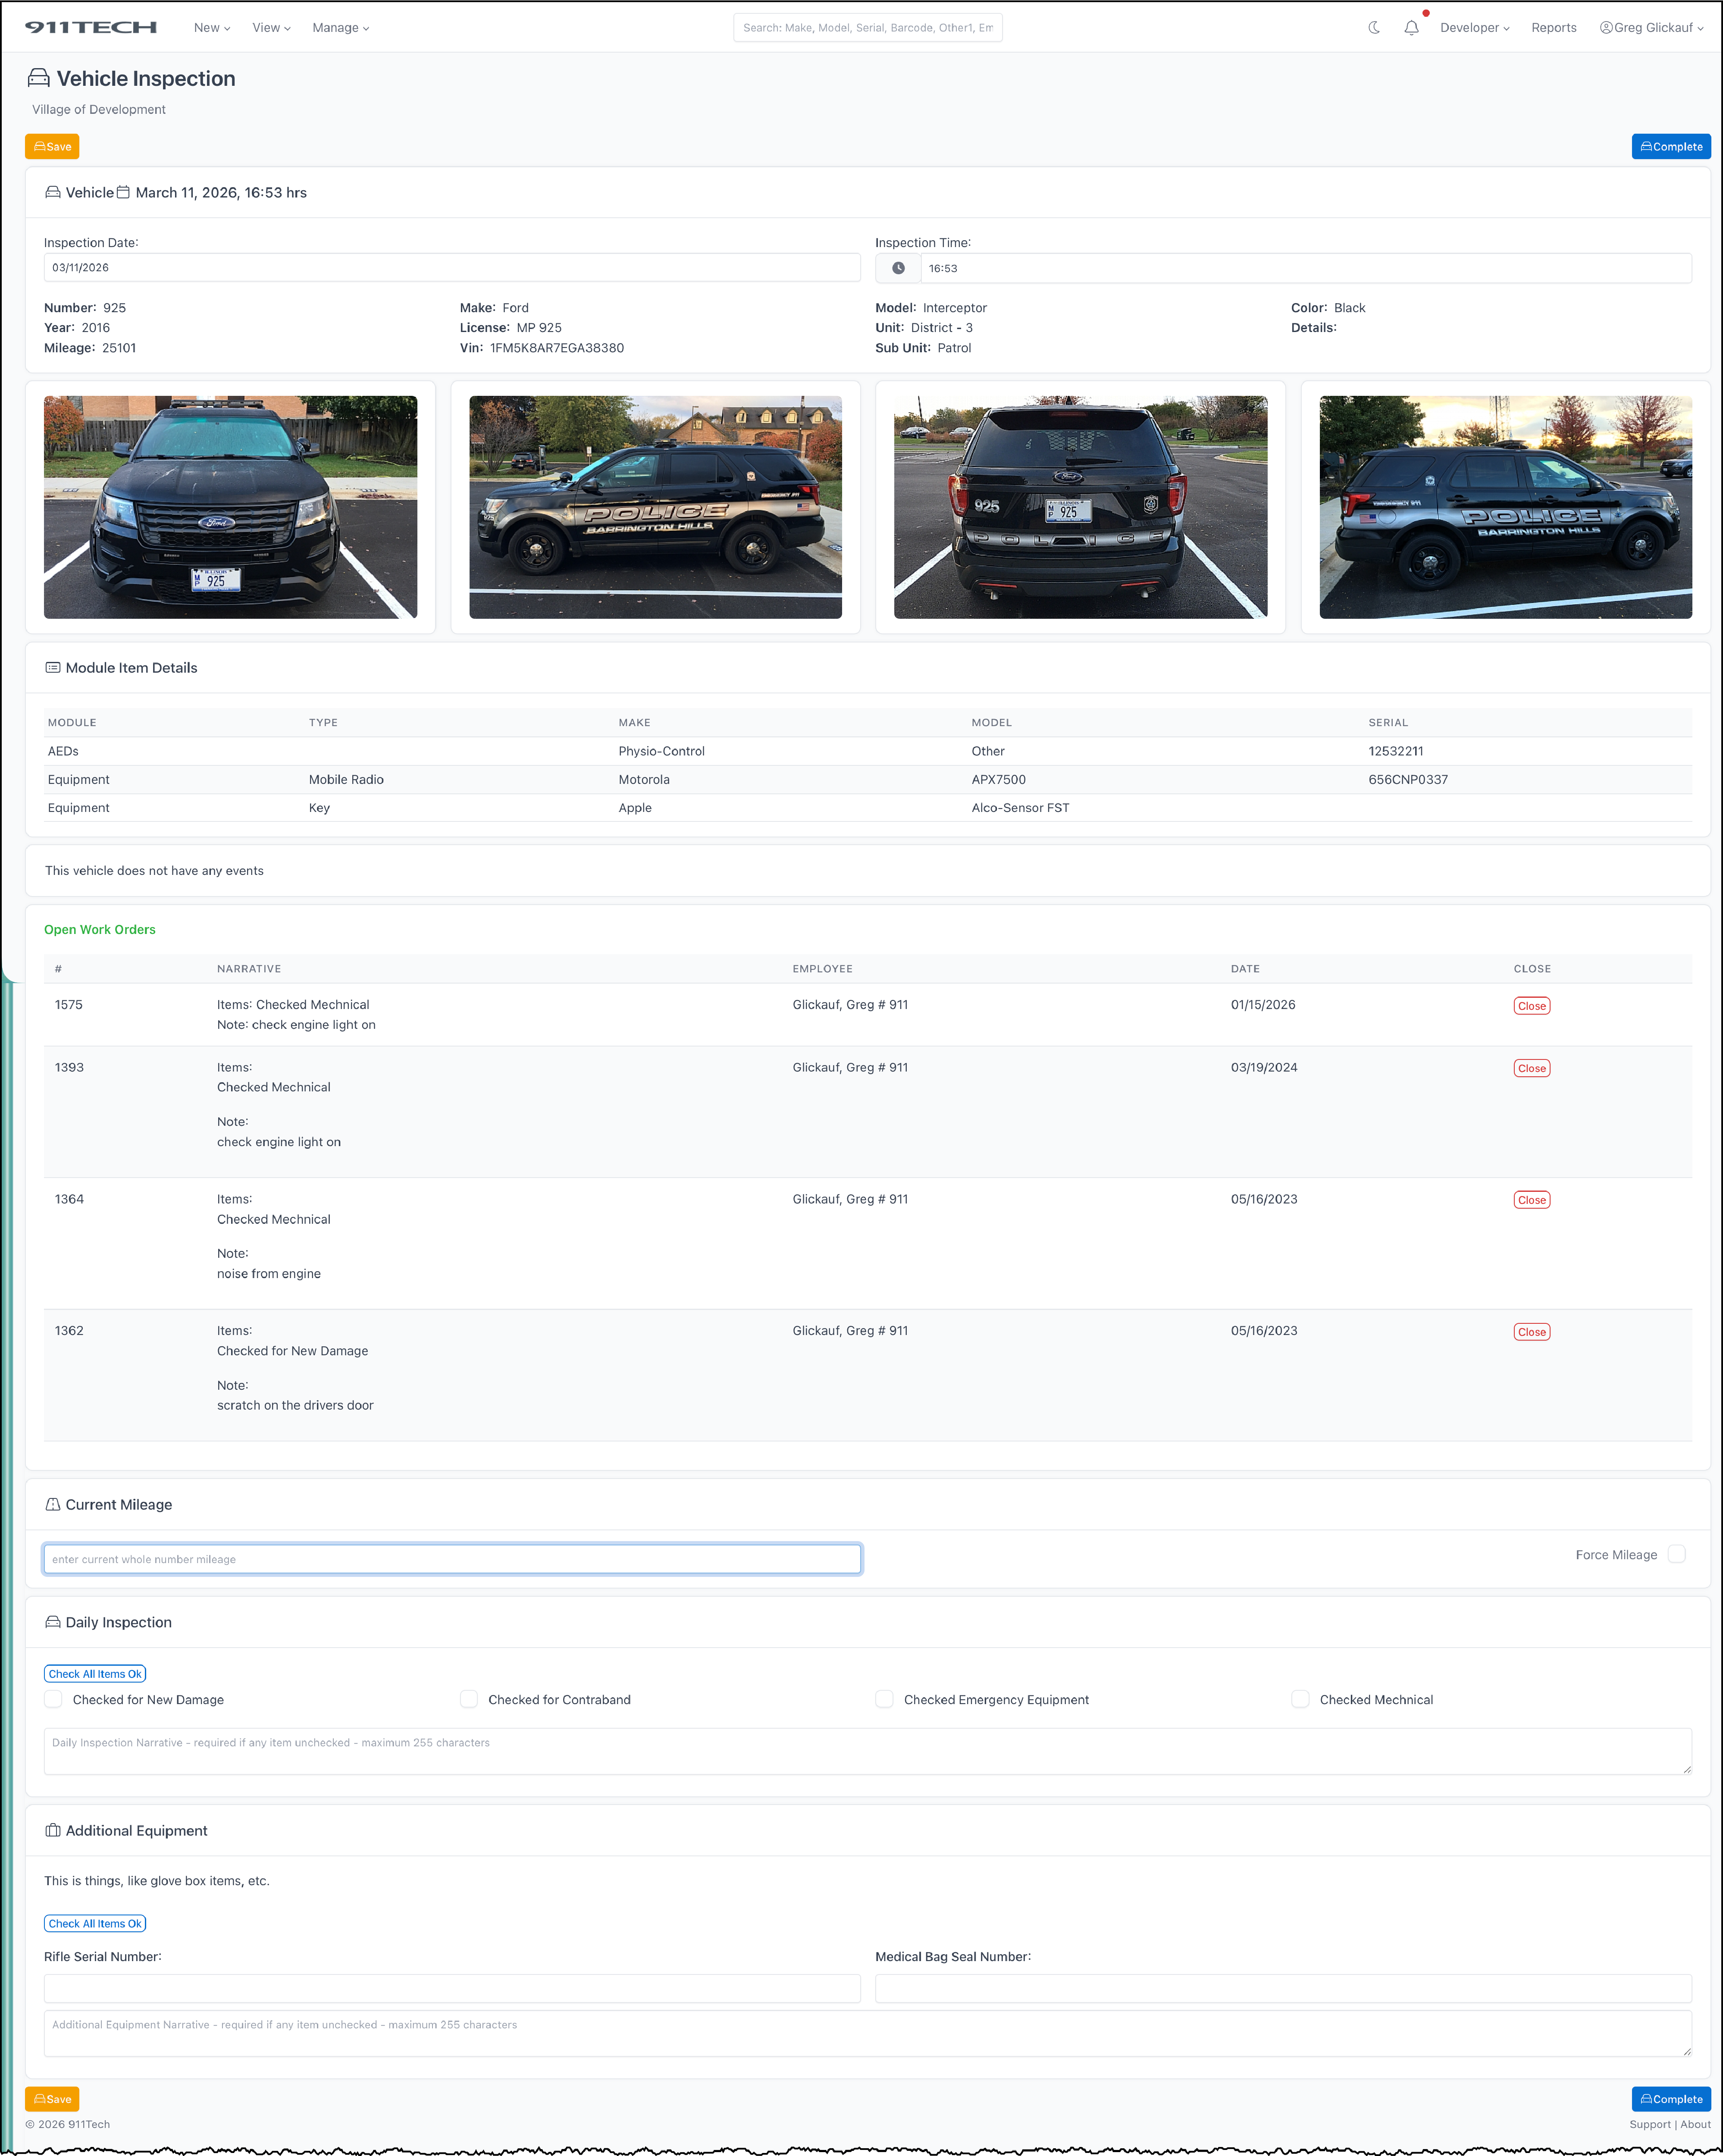The width and height of the screenshot is (1723, 2156).
Task: Enable the Force Mileage checkbox
Action: tap(1676, 1554)
